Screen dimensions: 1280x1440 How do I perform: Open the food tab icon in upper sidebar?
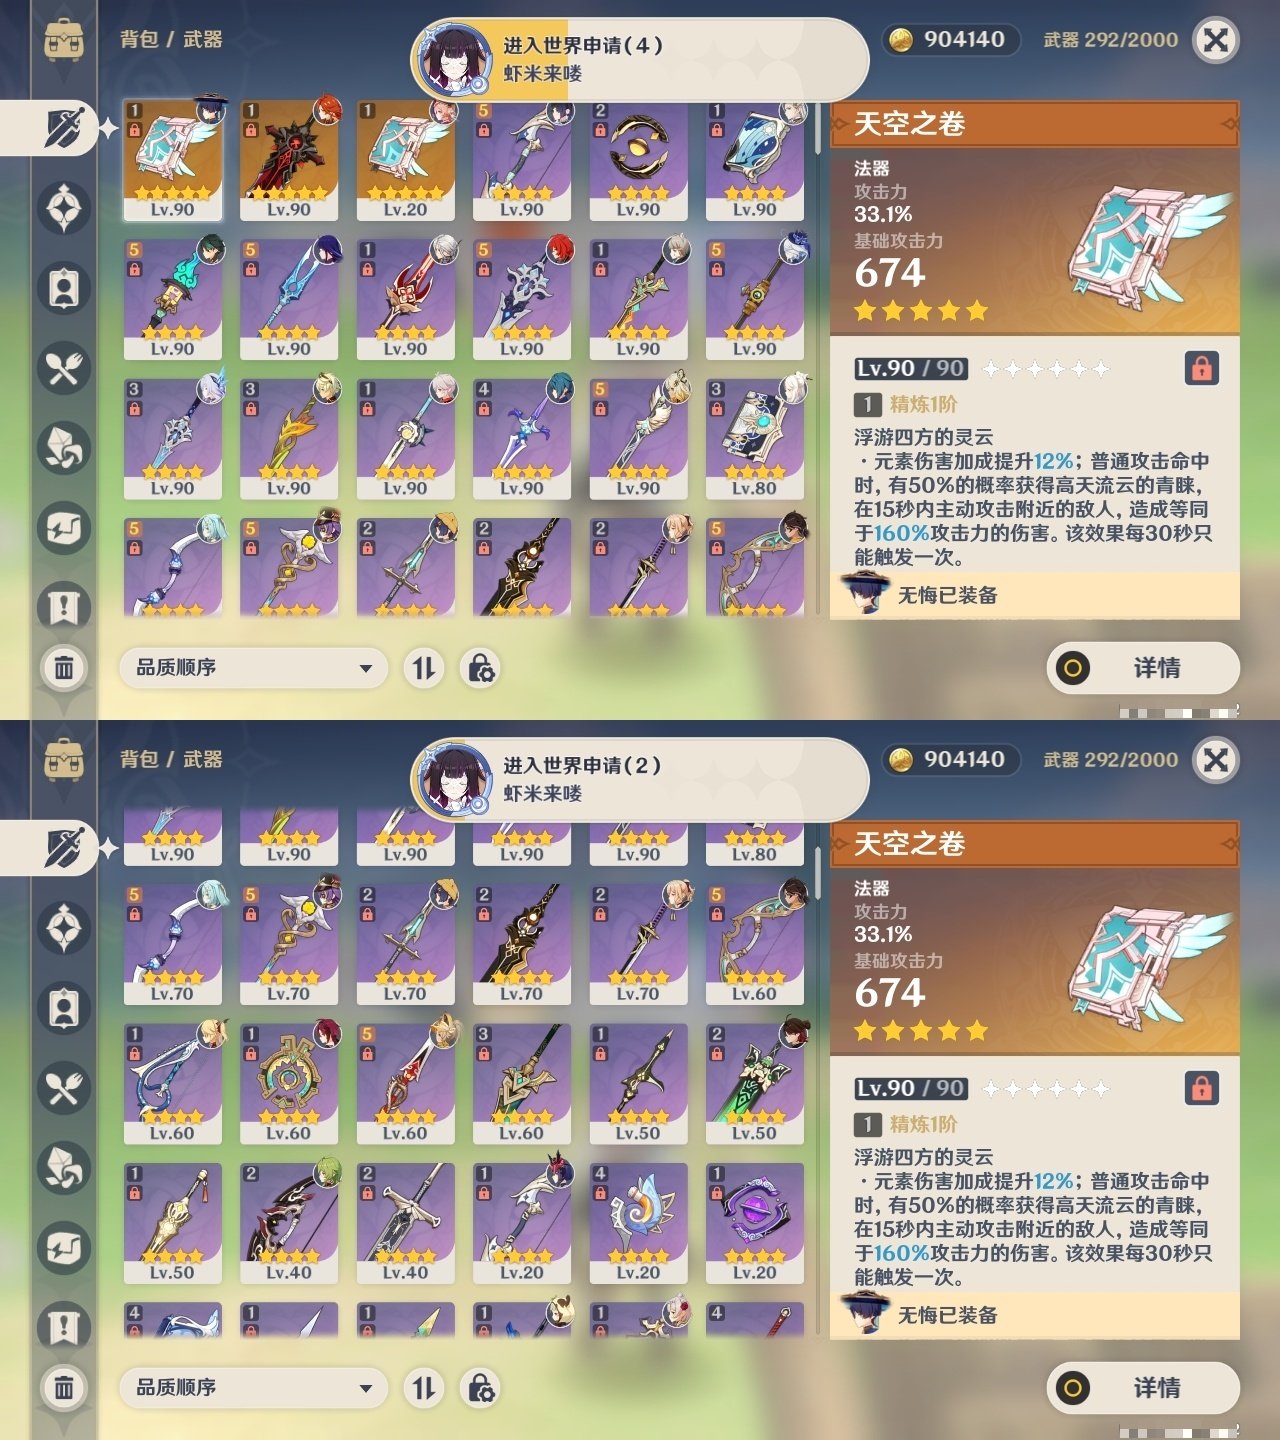coord(64,369)
